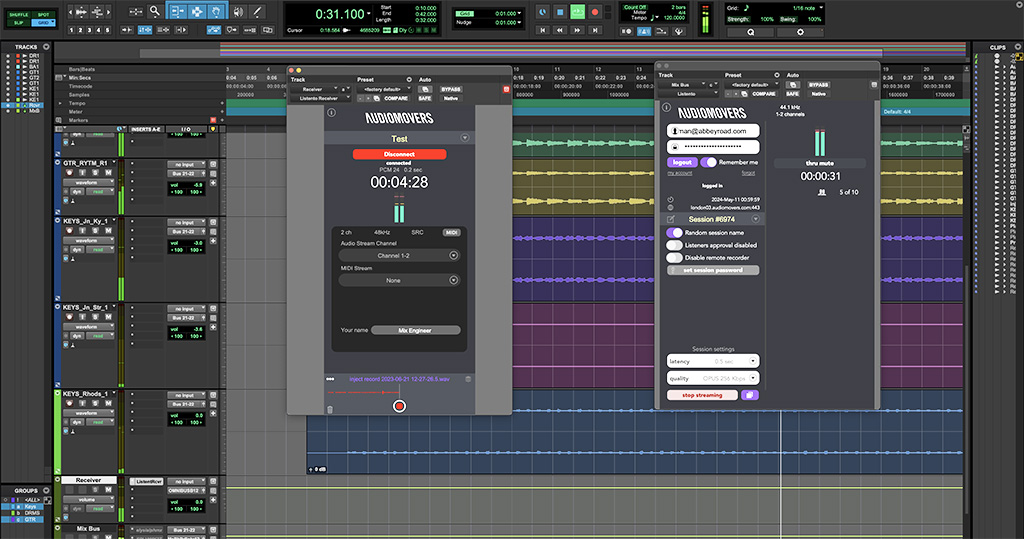Select the GTR group
This screenshot has height=539, width=1024.
pos(31,520)
